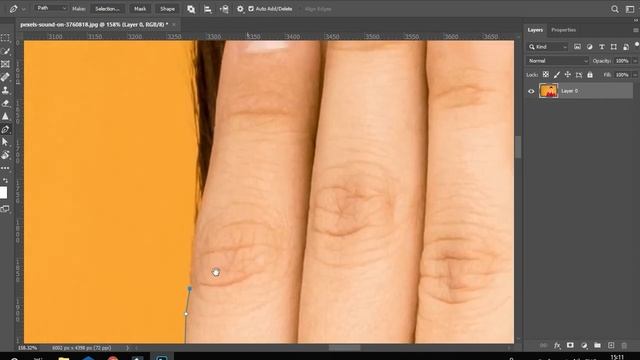Filter layers by type layers
The height and width of the screenshot is (360, 640).
[x=602, y=47]
